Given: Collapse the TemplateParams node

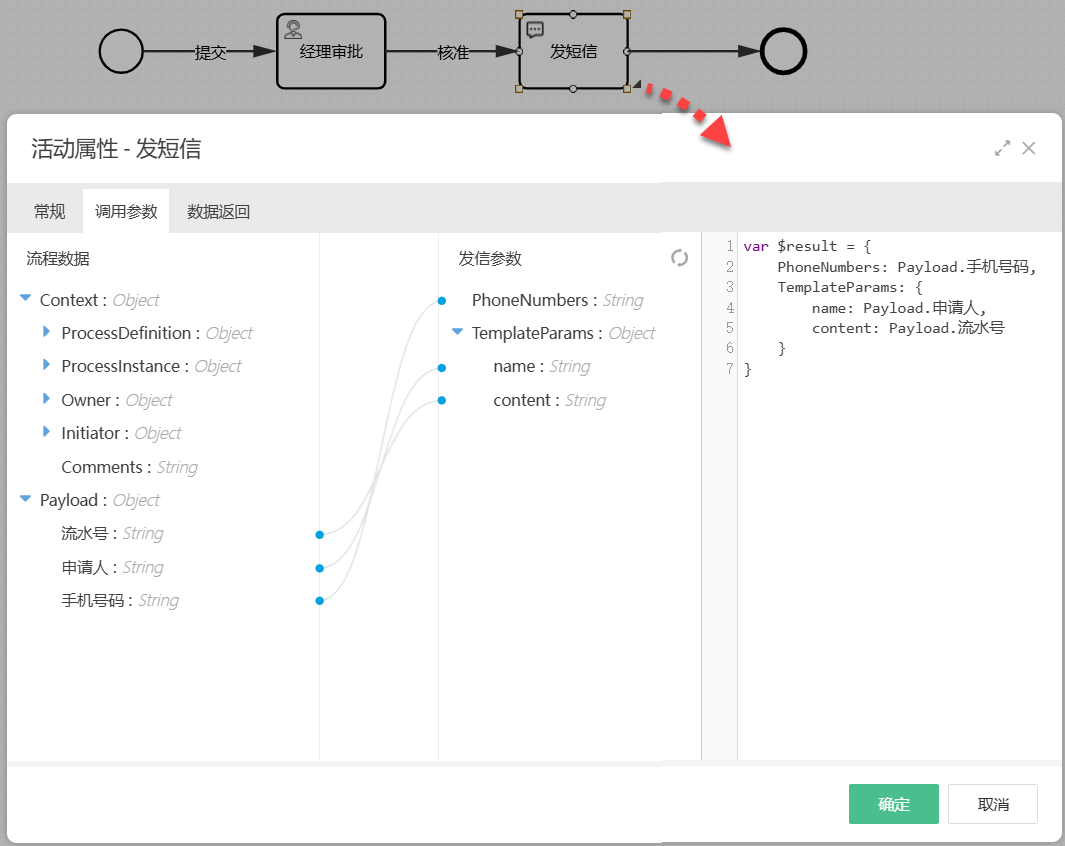Looking at the screenshot, I should pos(458,332).
